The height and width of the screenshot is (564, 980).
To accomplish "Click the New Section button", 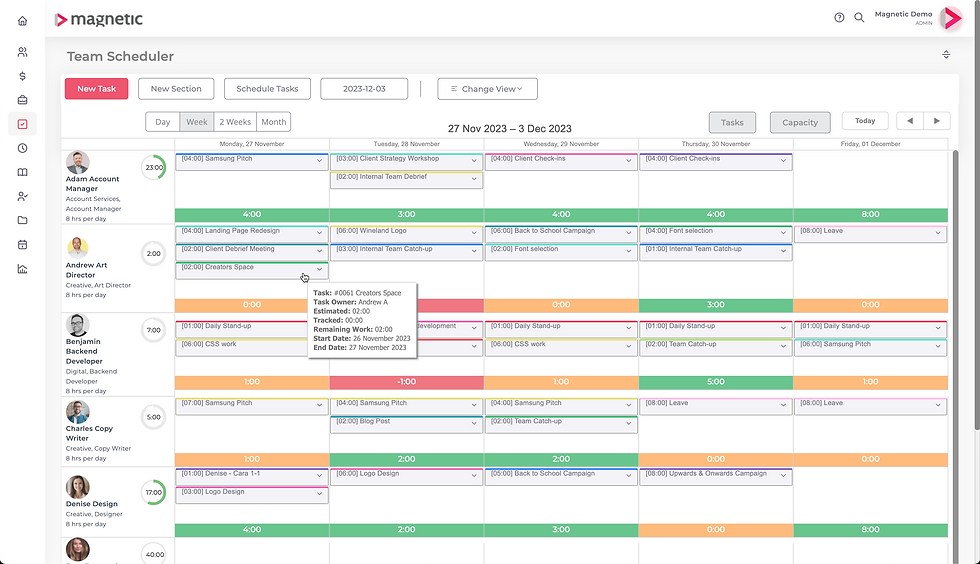I will pyautogui.click(x=176, y=89).
